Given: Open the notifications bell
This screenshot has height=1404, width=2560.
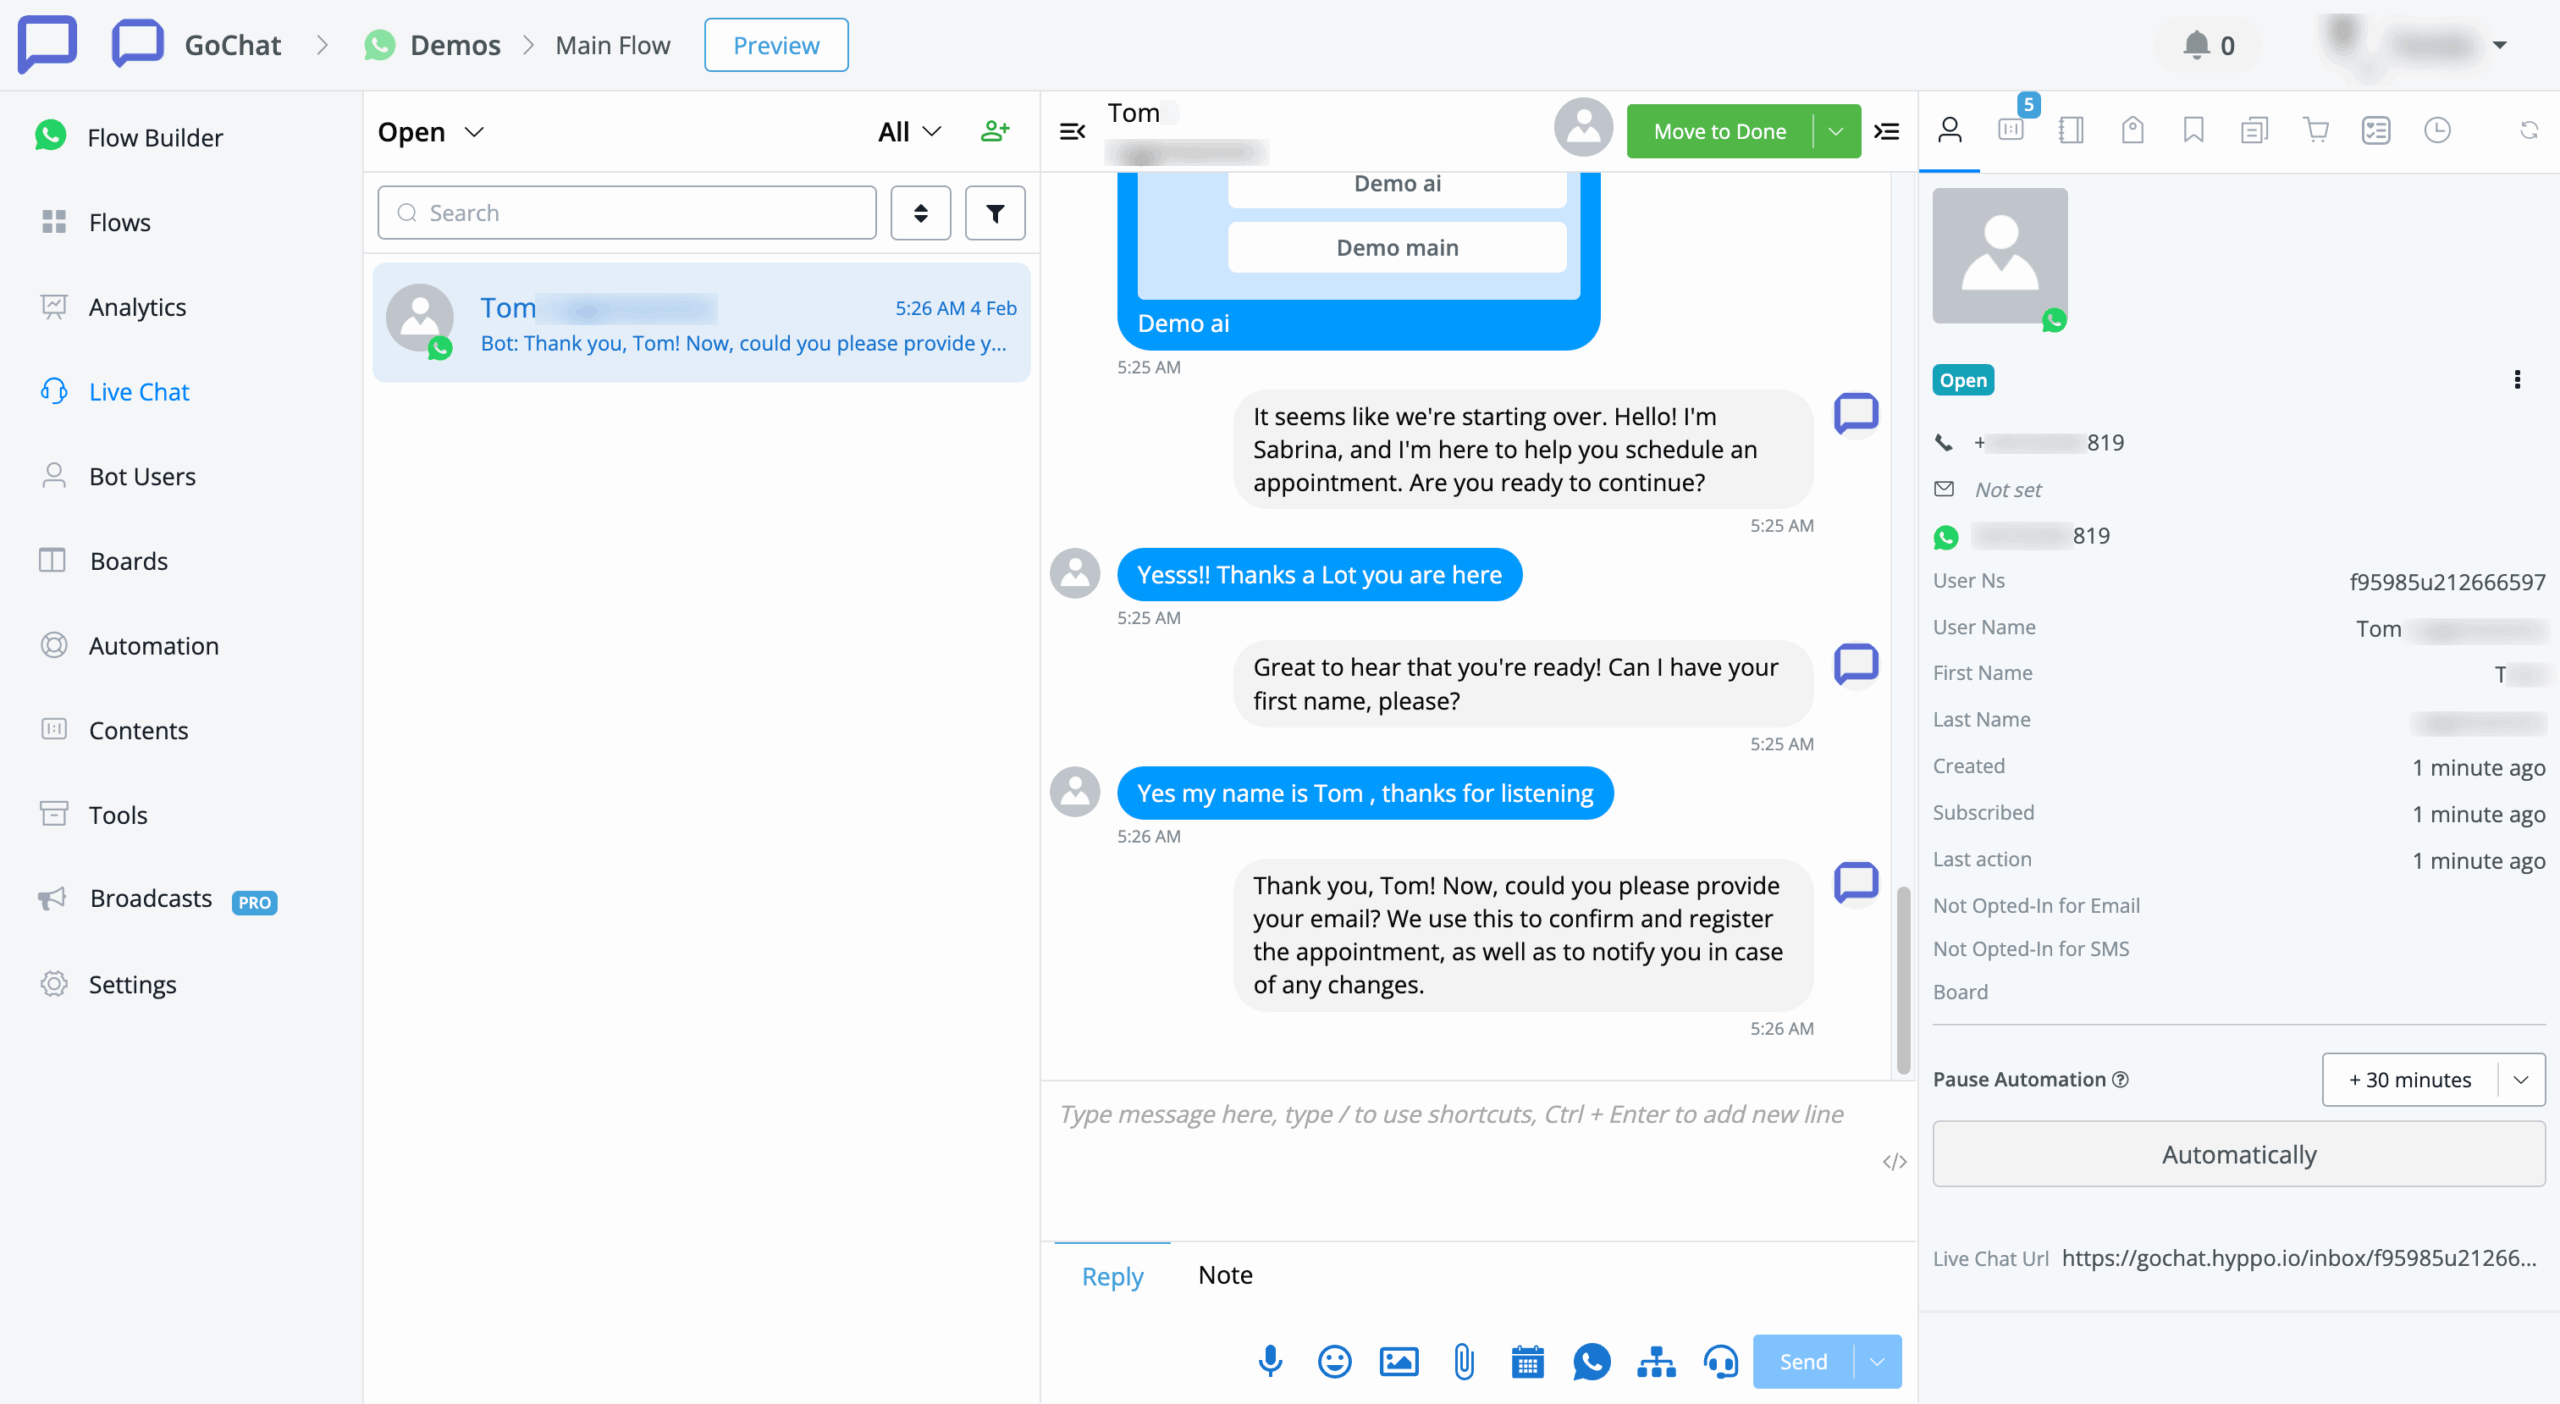Looking at the screenshot, I should pos(2196,45).
